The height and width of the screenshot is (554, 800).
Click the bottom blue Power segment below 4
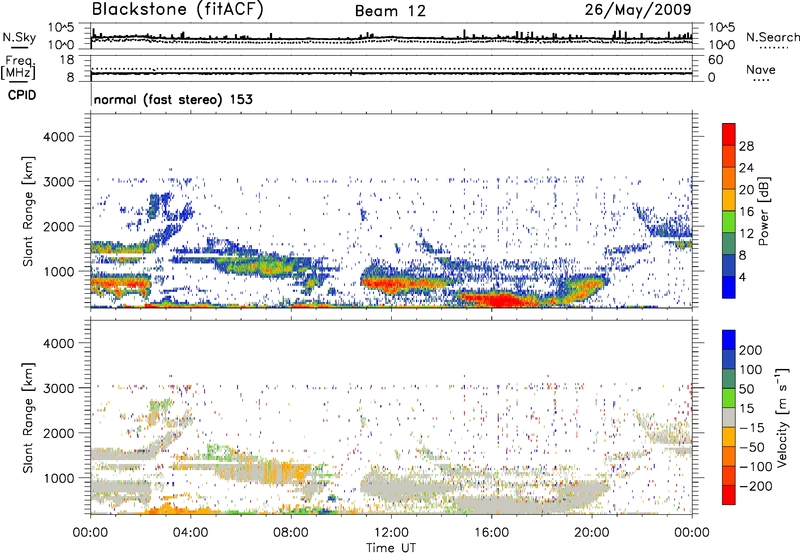[x=729, y=288]
